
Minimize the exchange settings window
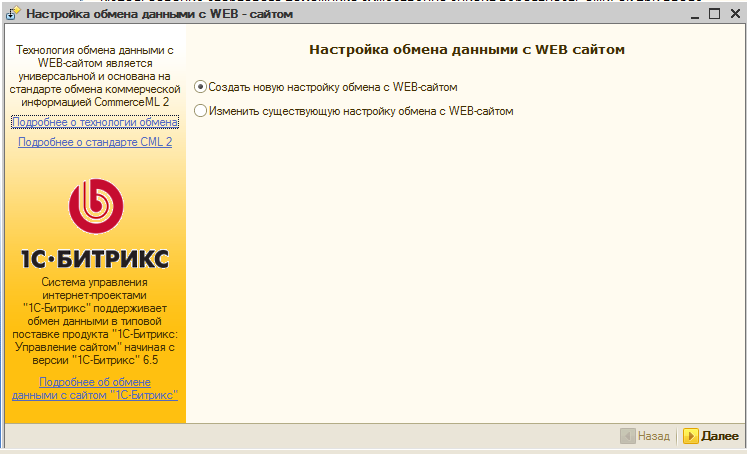click(695, 14)
